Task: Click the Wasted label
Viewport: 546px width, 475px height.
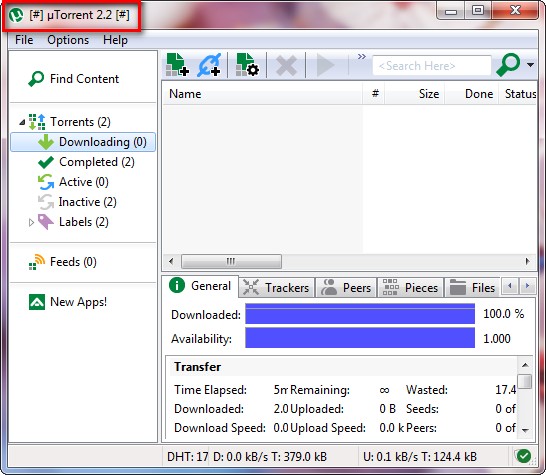Action: coord(427,390)
